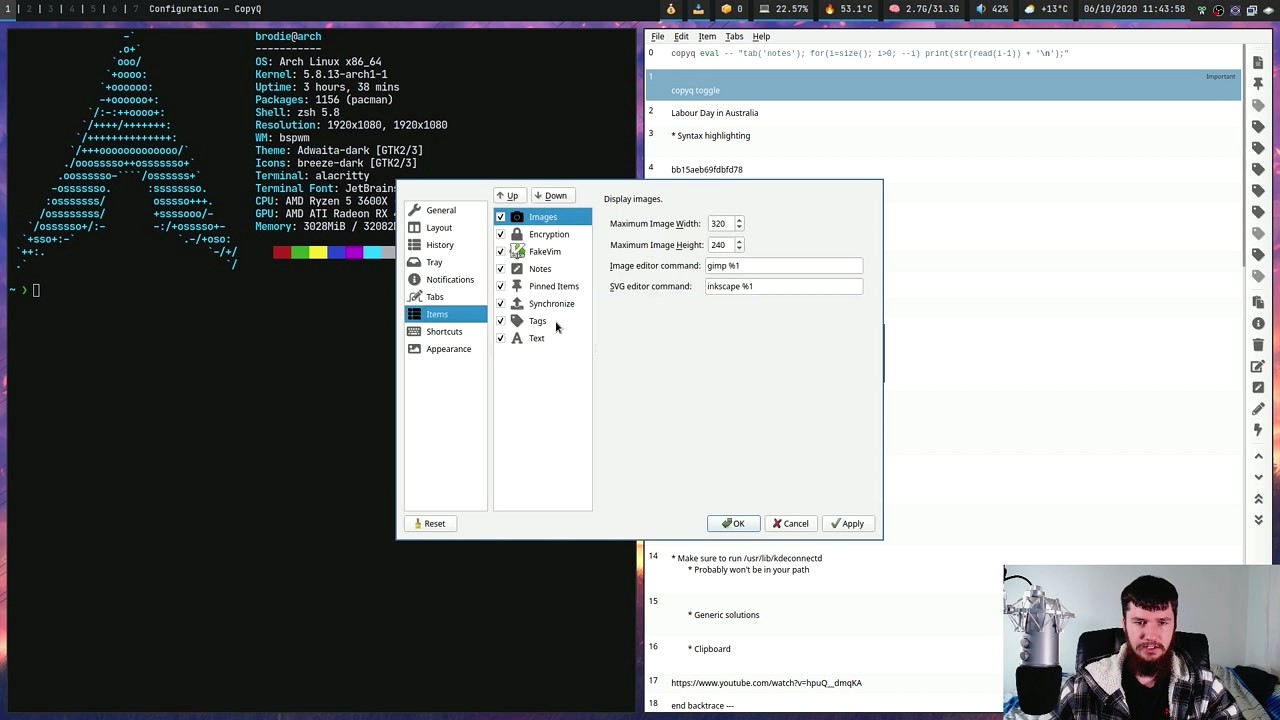Click the SVG editor command input field
1280x720 pixels.
(783, 286)
